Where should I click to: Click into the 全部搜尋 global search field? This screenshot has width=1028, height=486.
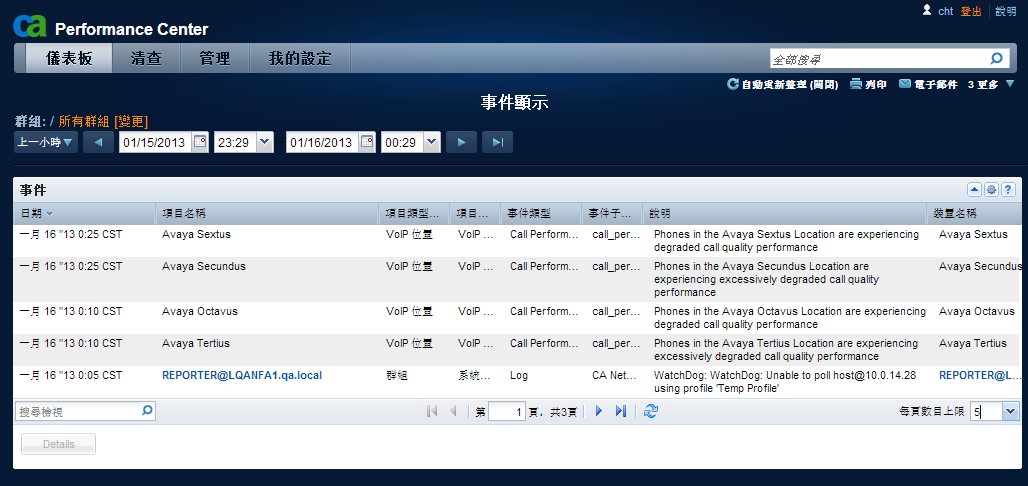(879, 59)
